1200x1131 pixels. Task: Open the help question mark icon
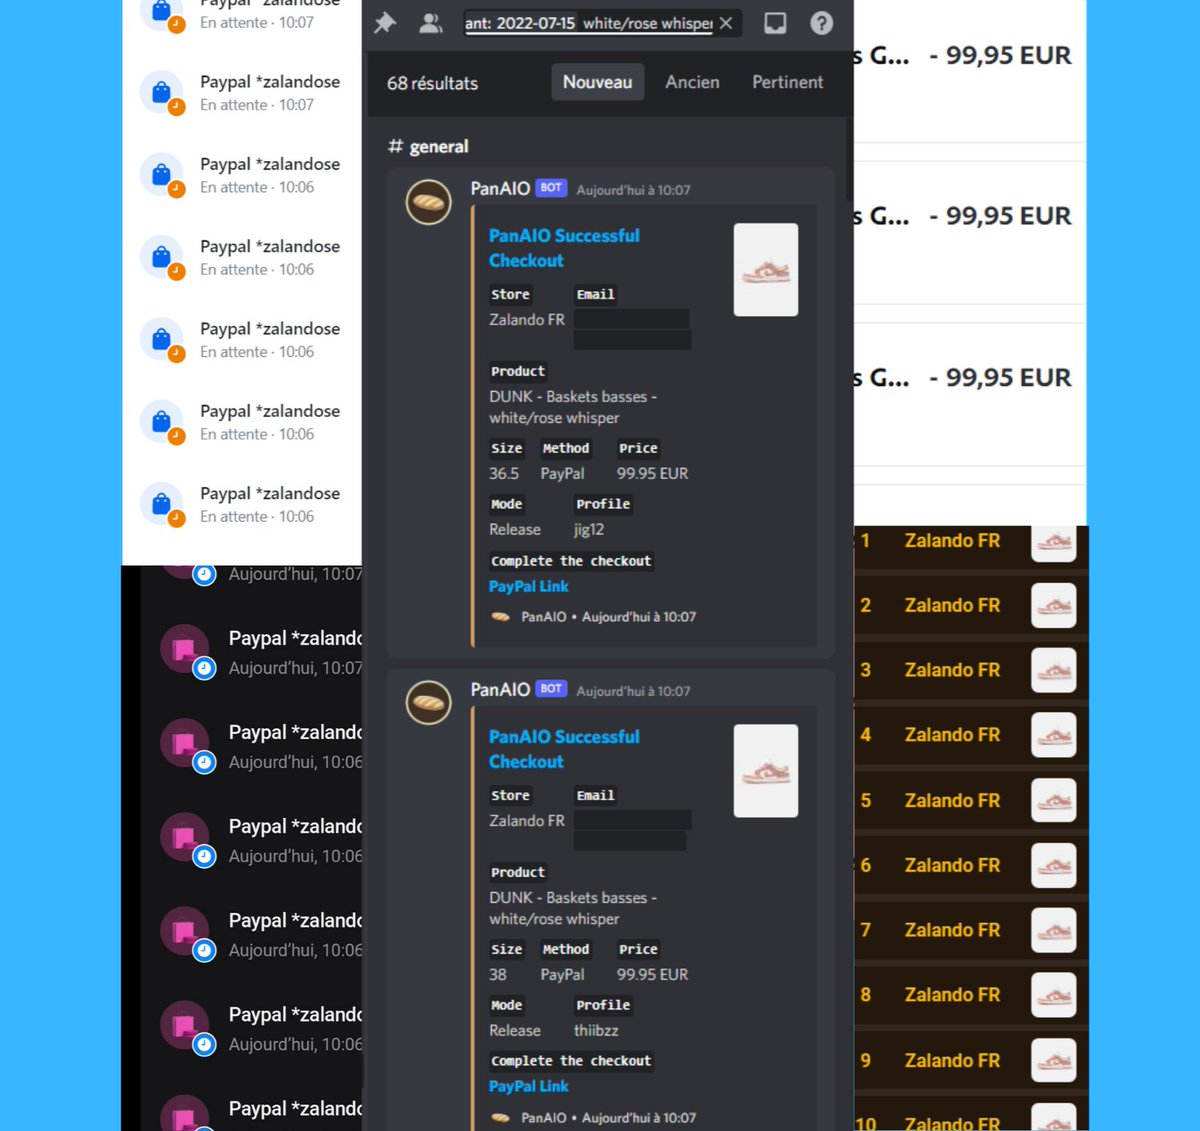click(821, 23)
